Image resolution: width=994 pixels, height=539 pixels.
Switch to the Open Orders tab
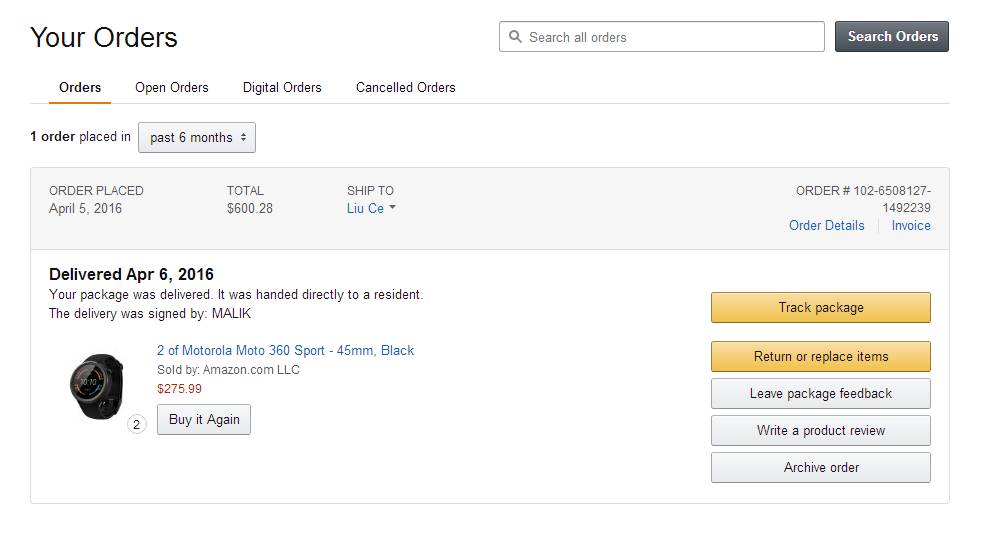click(172, 88)
